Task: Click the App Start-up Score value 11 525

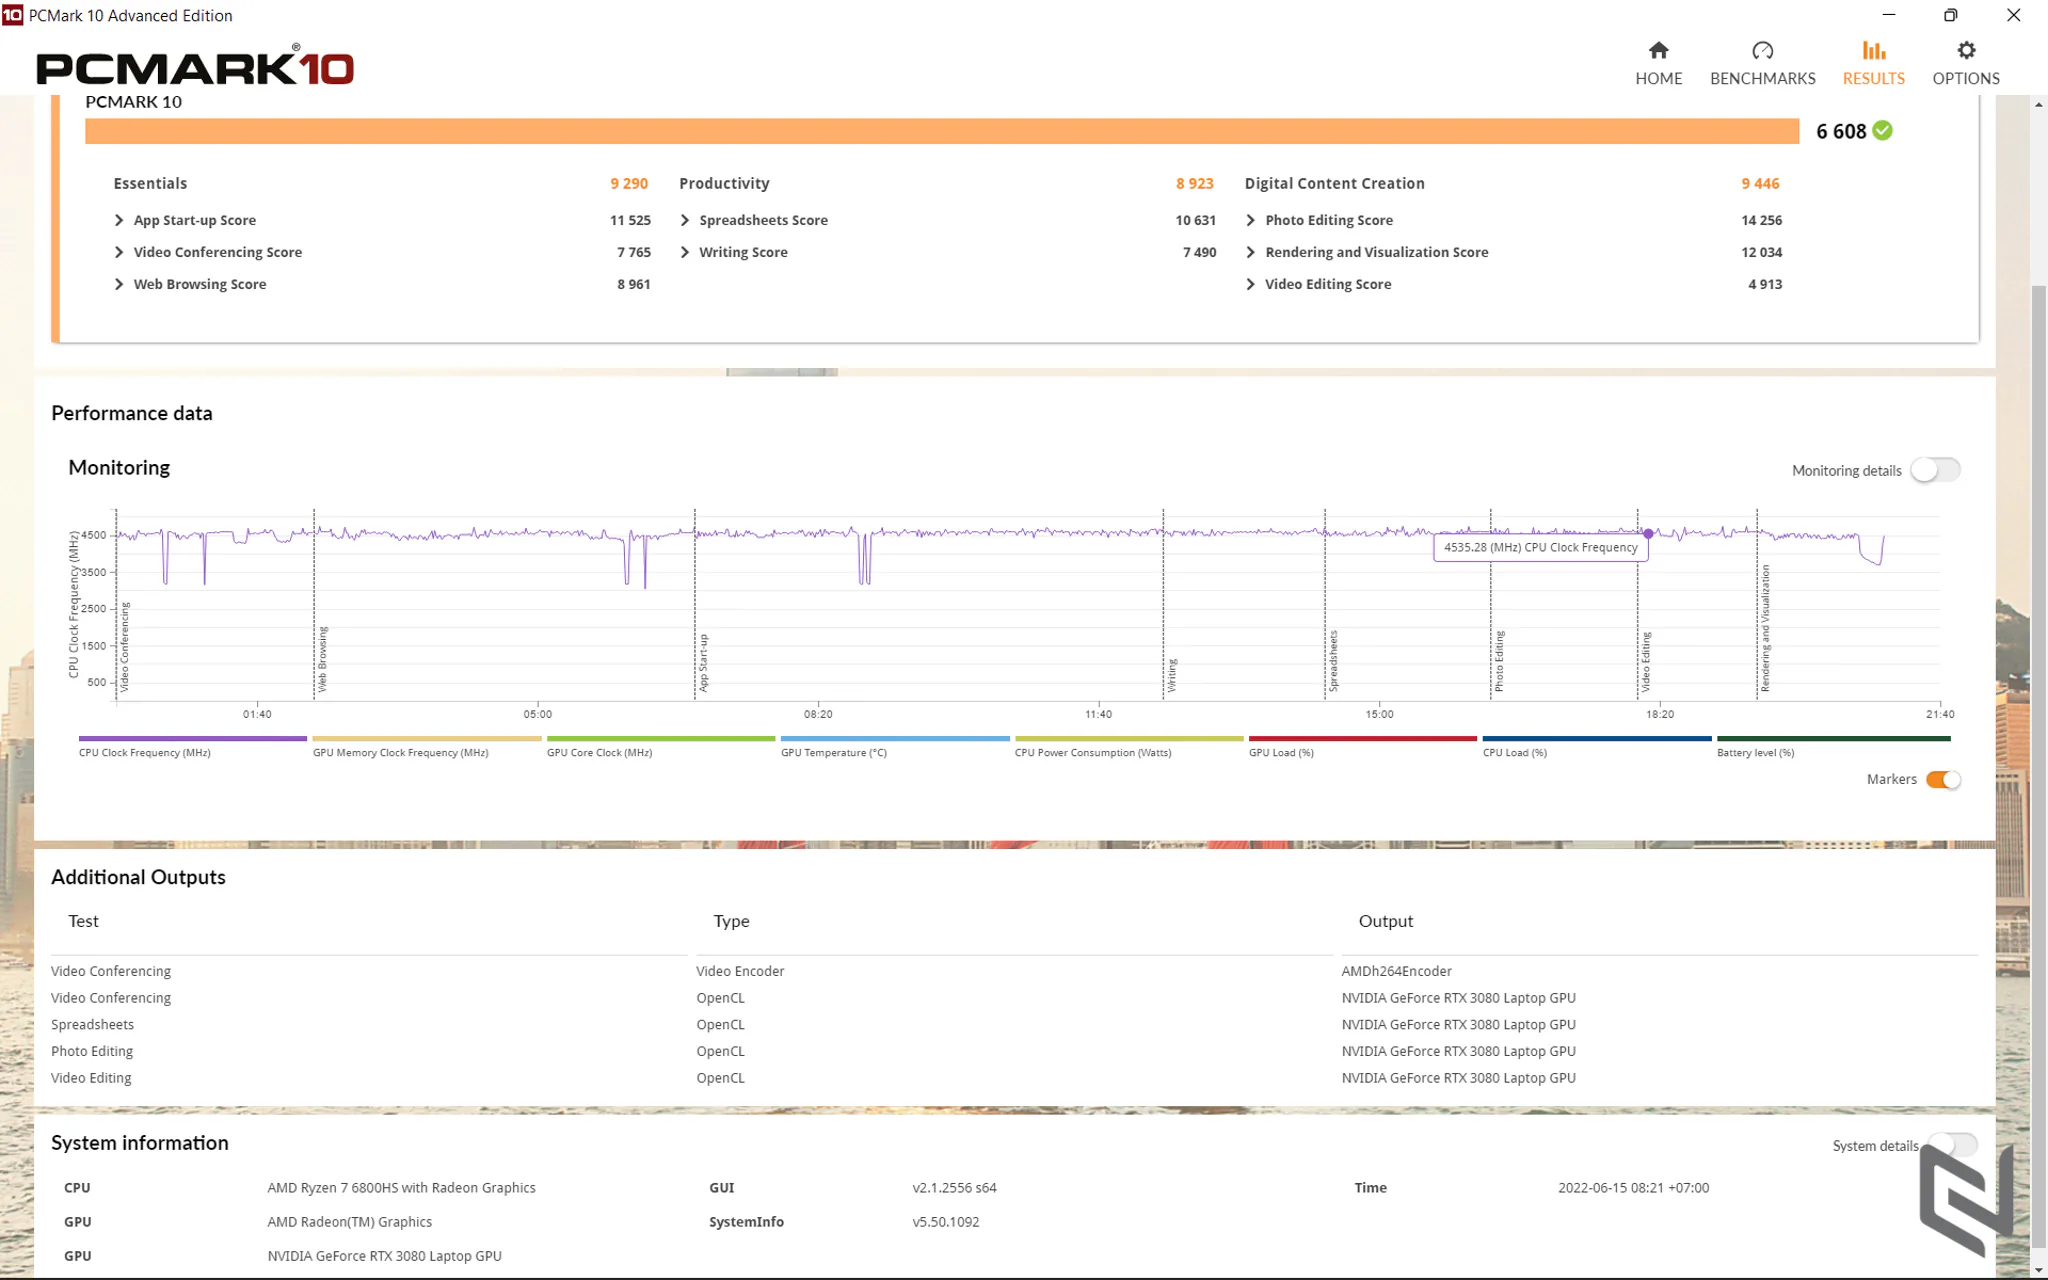Action: click(x=630, y=220)
